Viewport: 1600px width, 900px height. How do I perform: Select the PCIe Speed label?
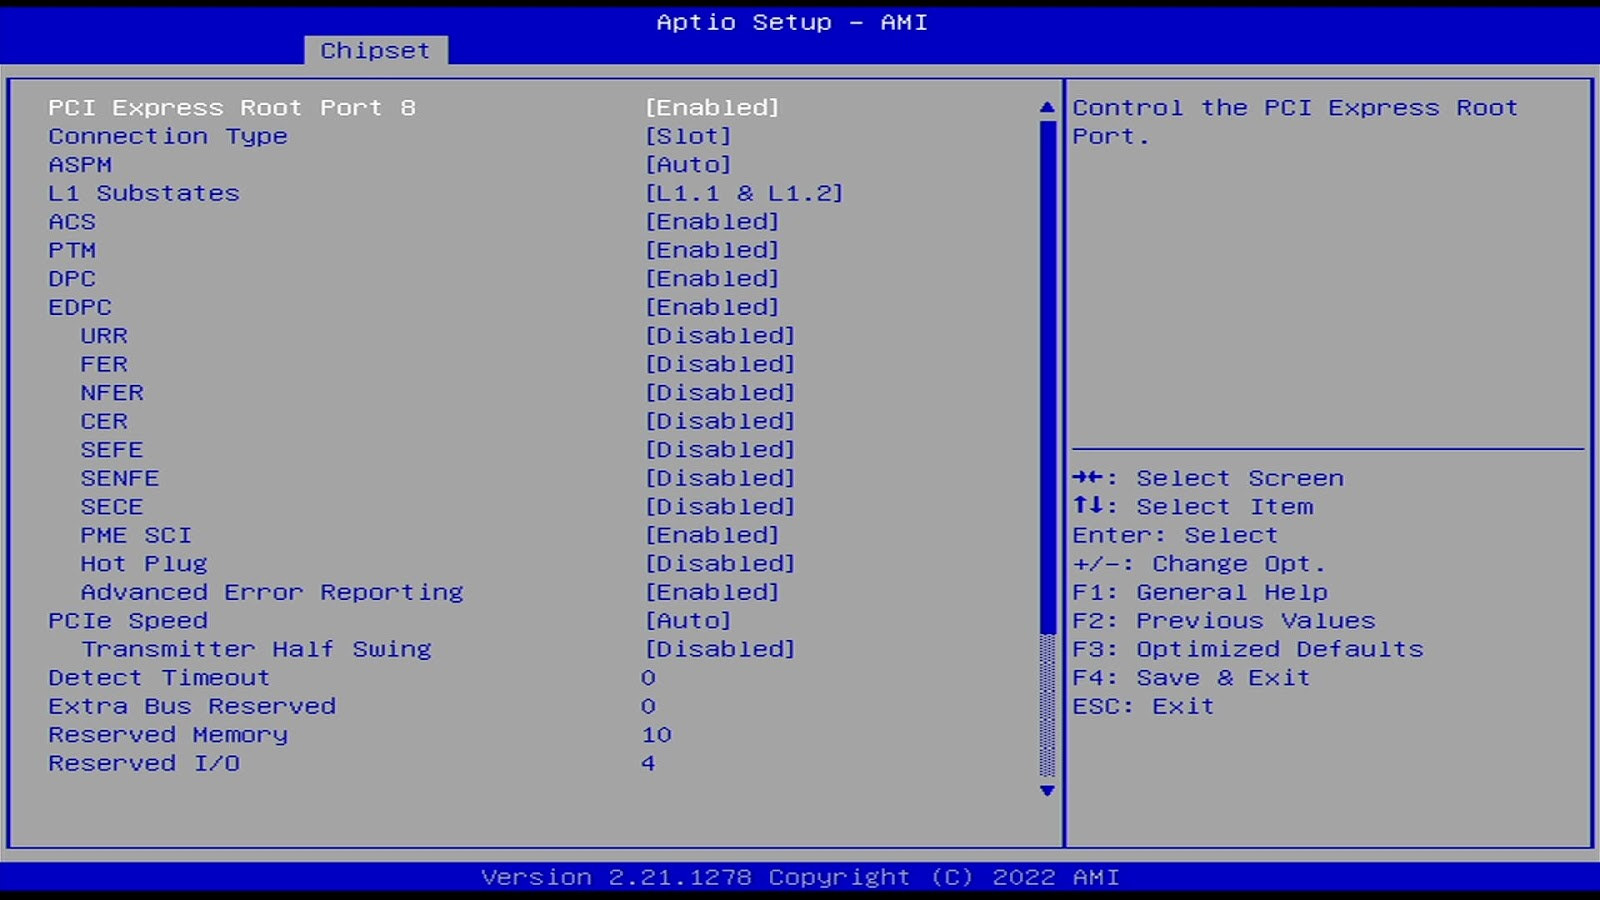[x=128, y=620]
